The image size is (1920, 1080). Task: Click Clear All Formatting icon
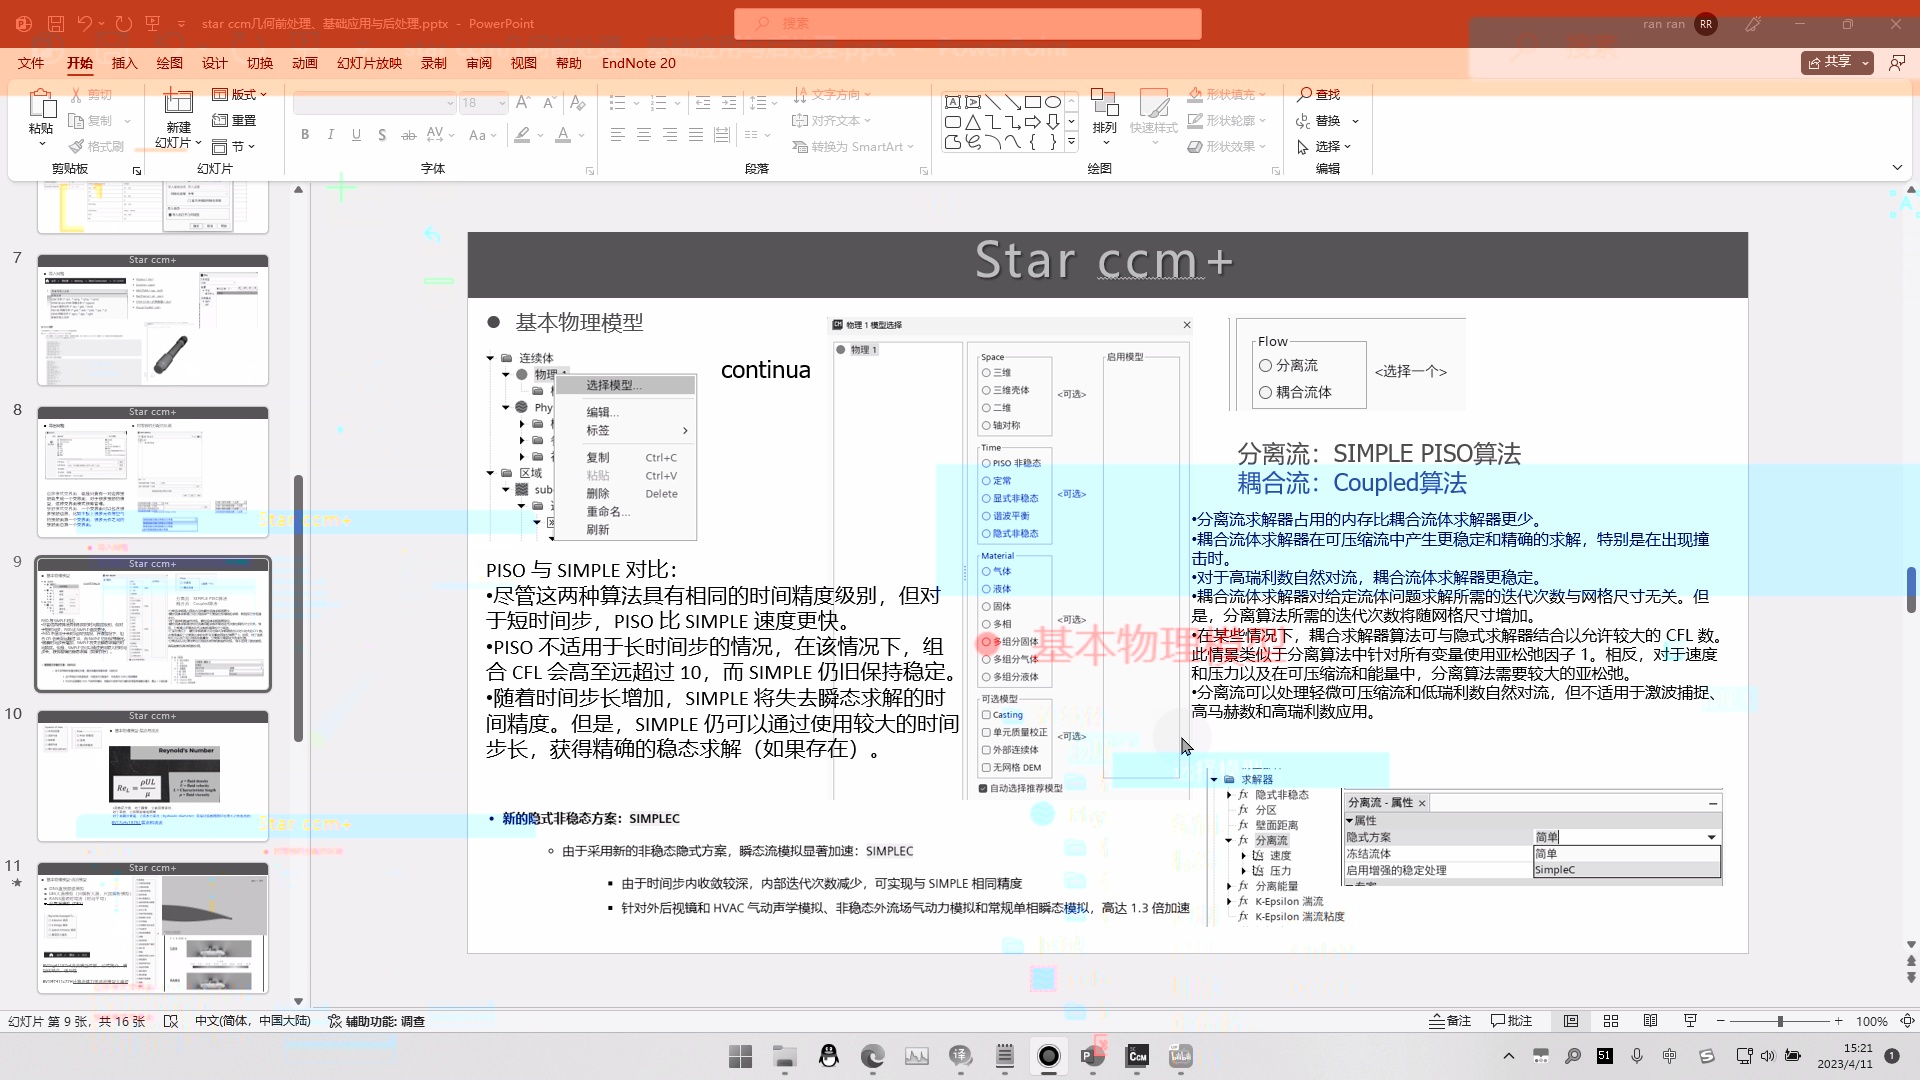(577, 103)
